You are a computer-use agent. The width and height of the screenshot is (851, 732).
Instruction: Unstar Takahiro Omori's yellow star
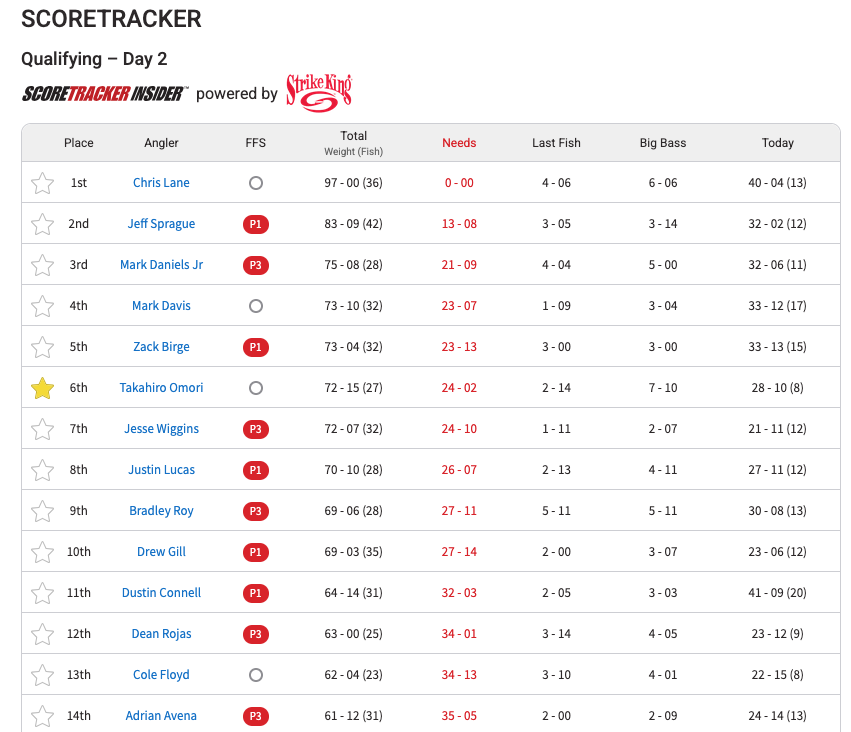pyautogui.click(x=42, y=388)
